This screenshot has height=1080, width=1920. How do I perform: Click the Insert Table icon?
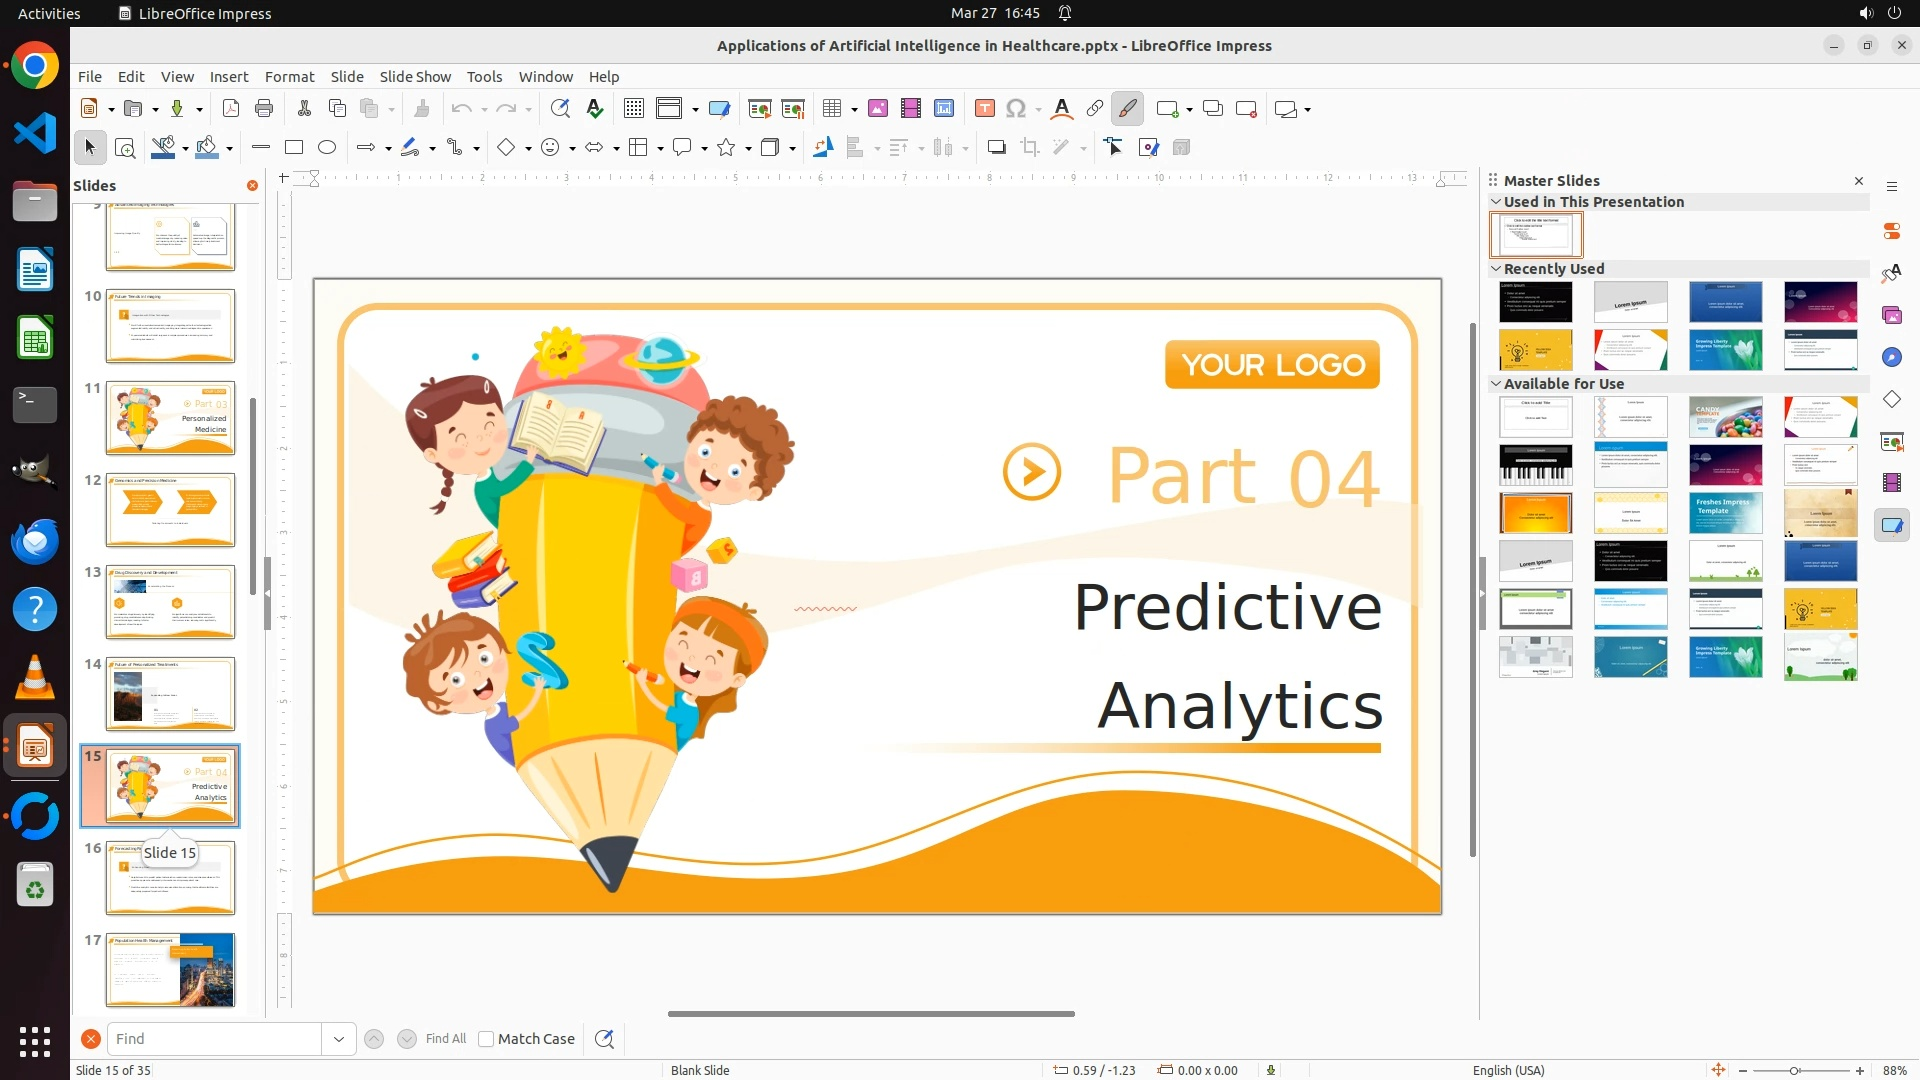point(831,109)
